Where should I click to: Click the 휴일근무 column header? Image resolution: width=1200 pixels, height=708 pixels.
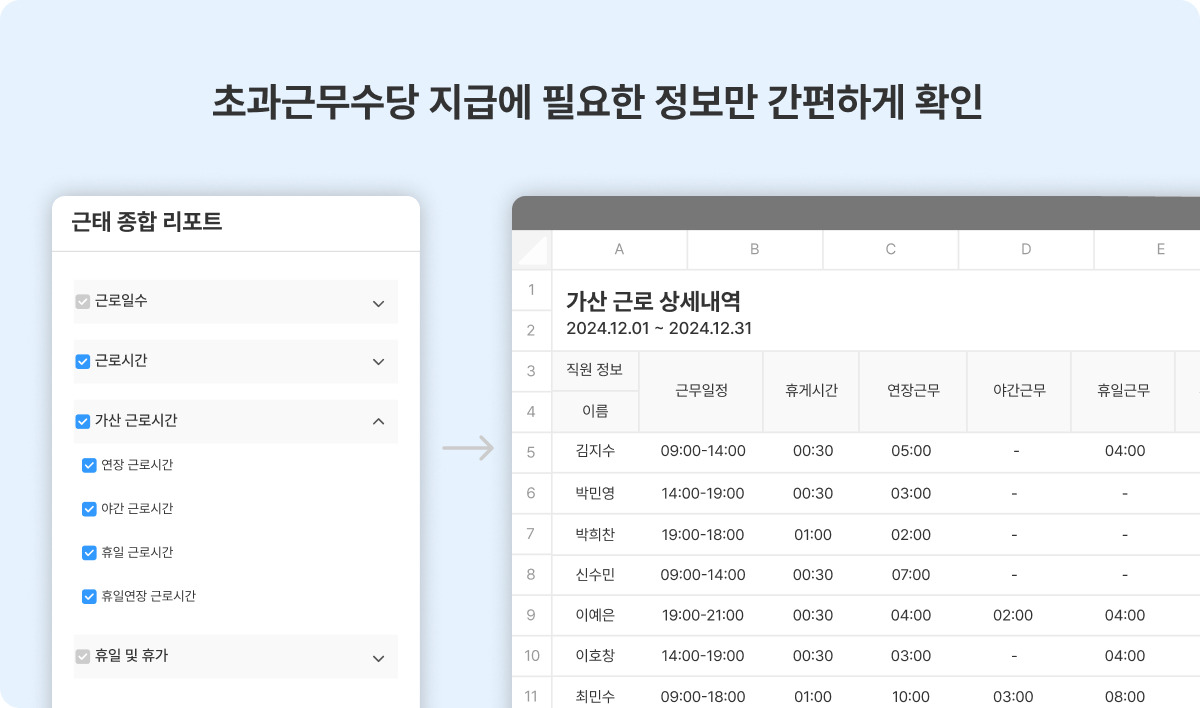point(1123,391)
